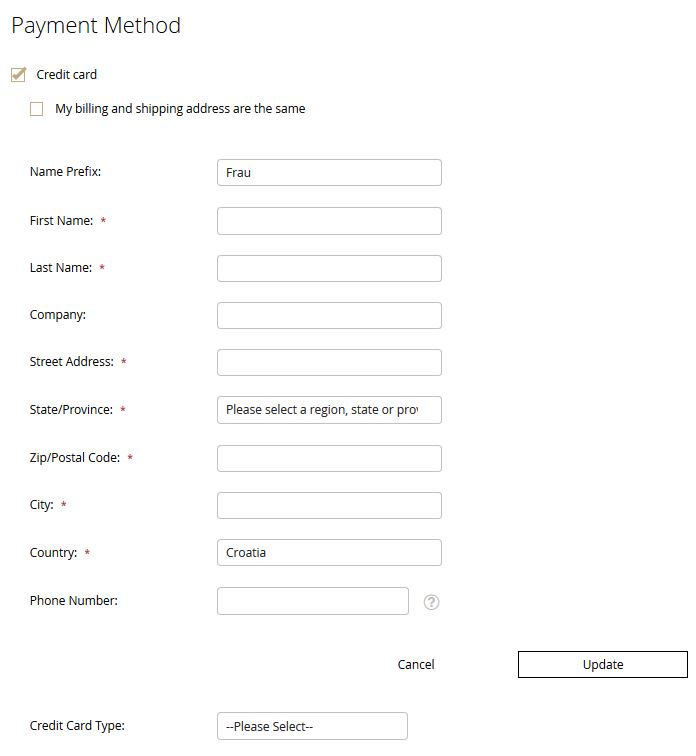The width and height of the screenshot is (696, 756).
Task: Click the Update button
Action: (603, 665)
